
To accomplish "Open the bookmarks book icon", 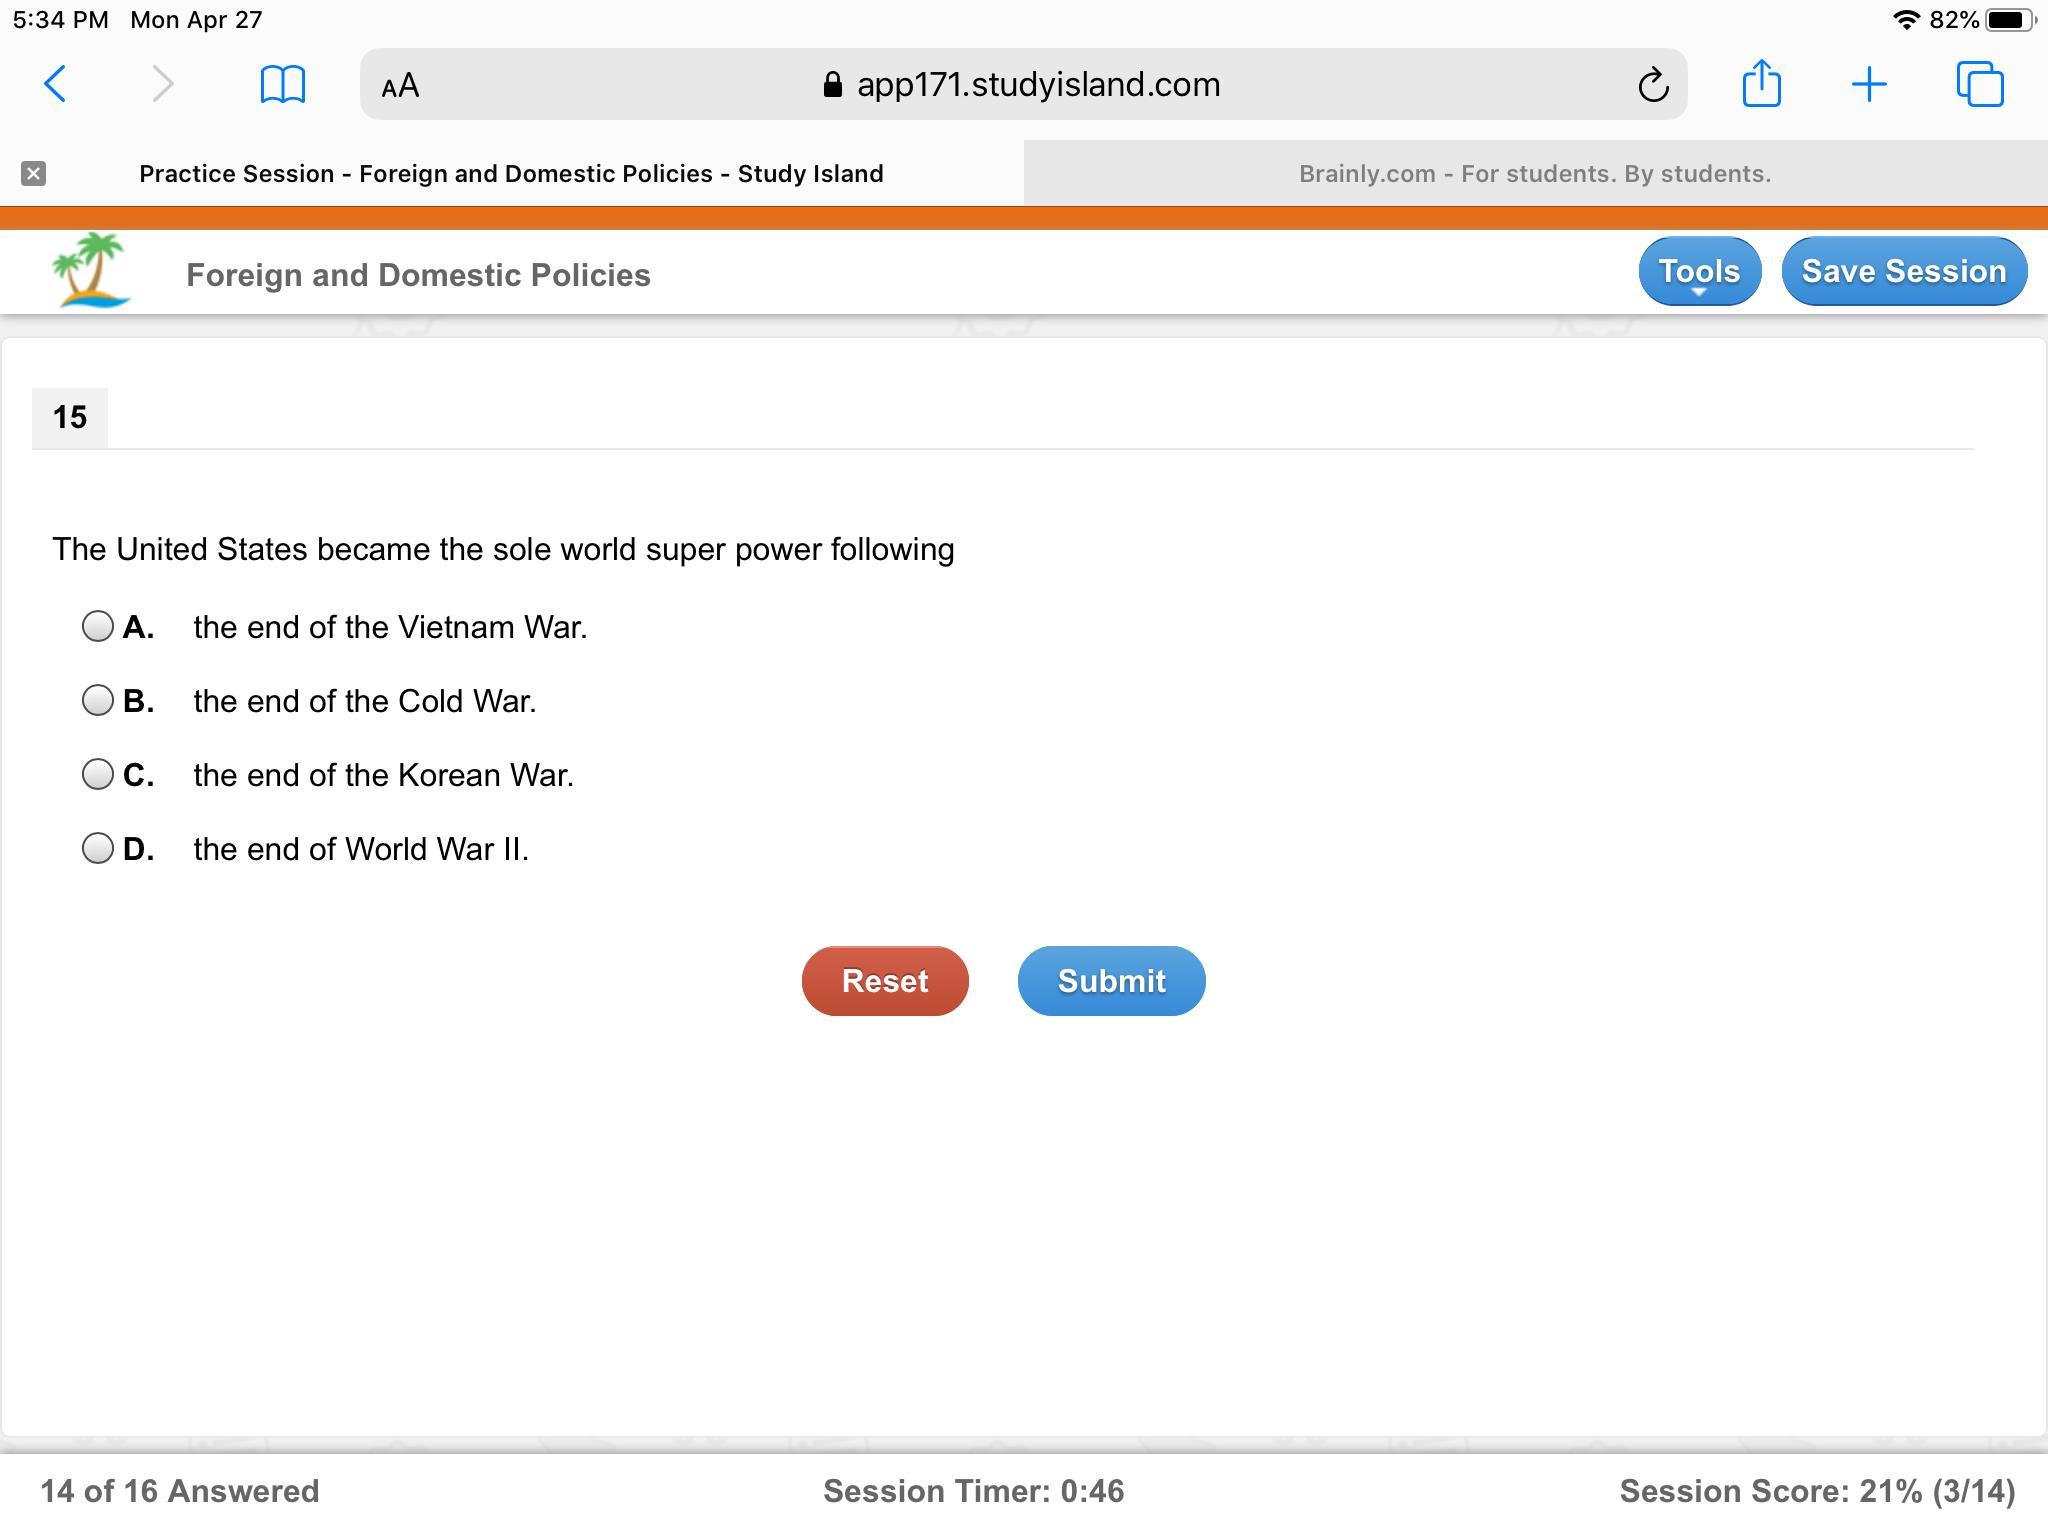I will pyautogui.click(x=282, y=84).
